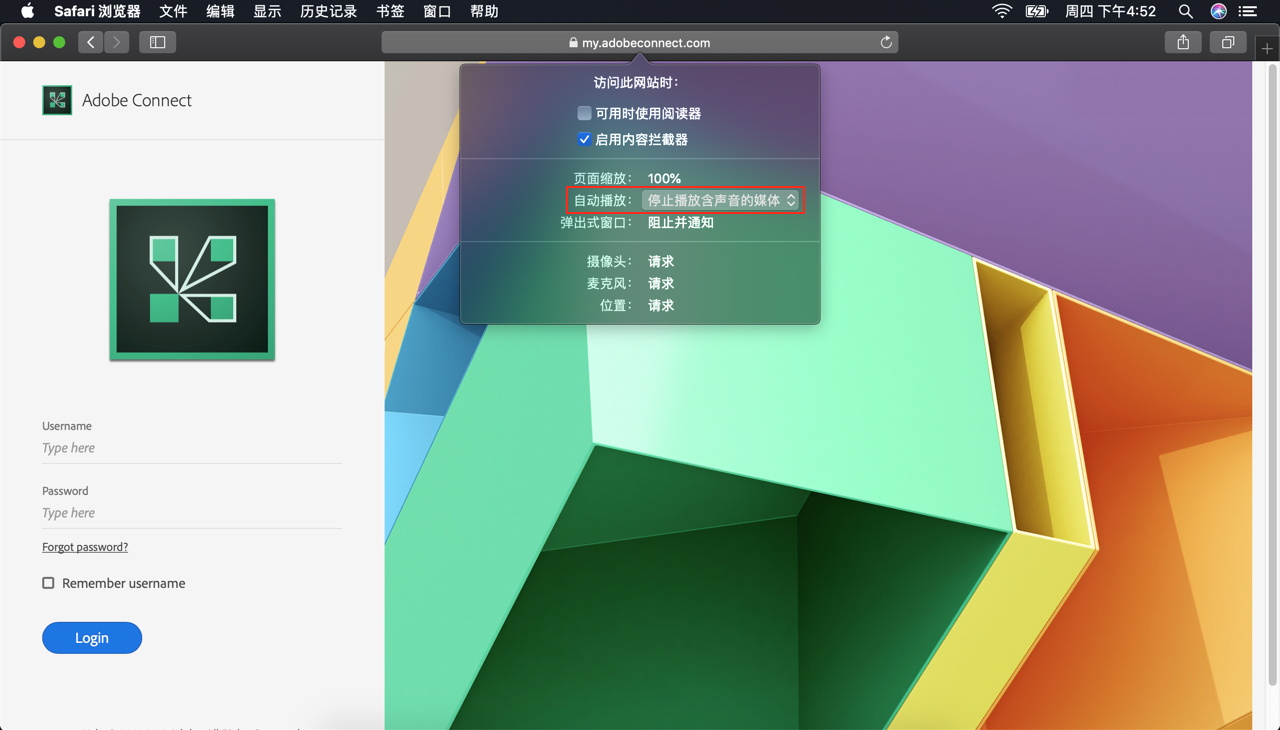Open the 自动播放 dropdown

click(x=720, y=200)
